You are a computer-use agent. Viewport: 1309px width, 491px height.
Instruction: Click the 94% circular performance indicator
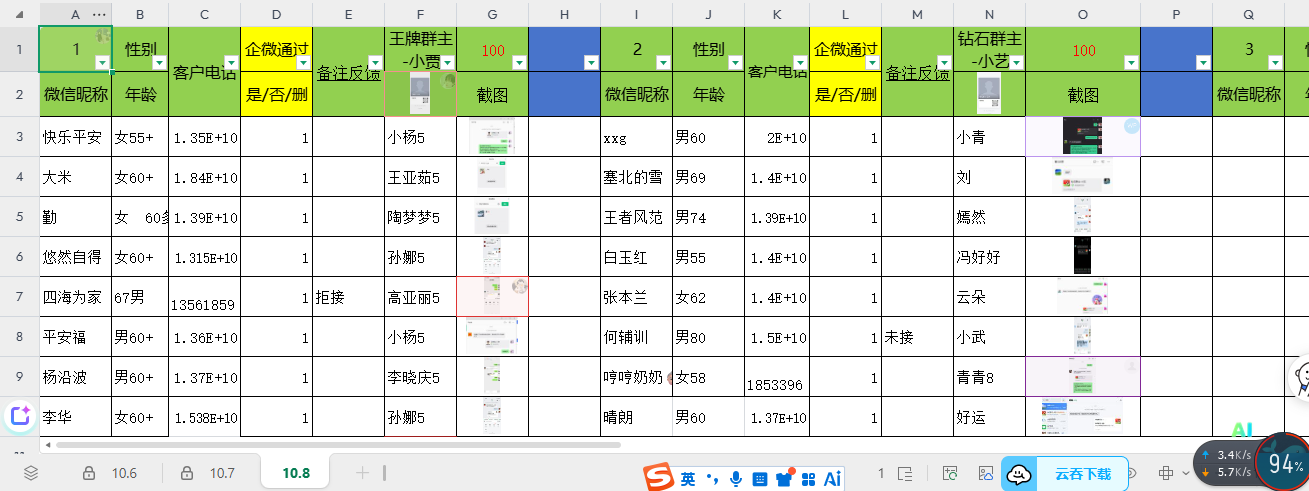coord(1282,463)
